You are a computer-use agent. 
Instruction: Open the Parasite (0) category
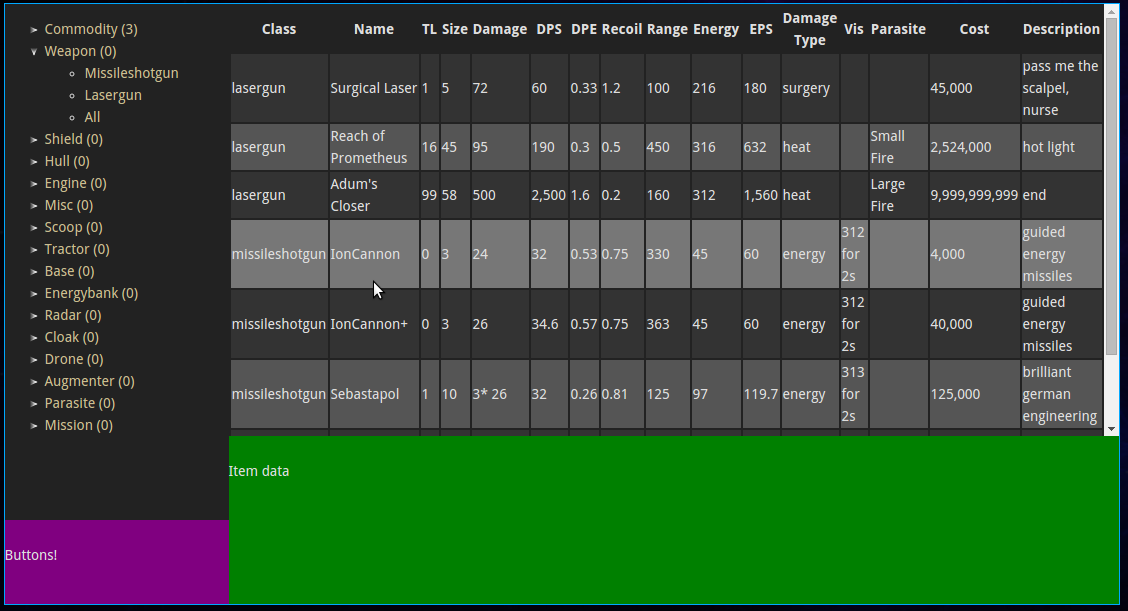pyautogui.click(x=79, y=403)
